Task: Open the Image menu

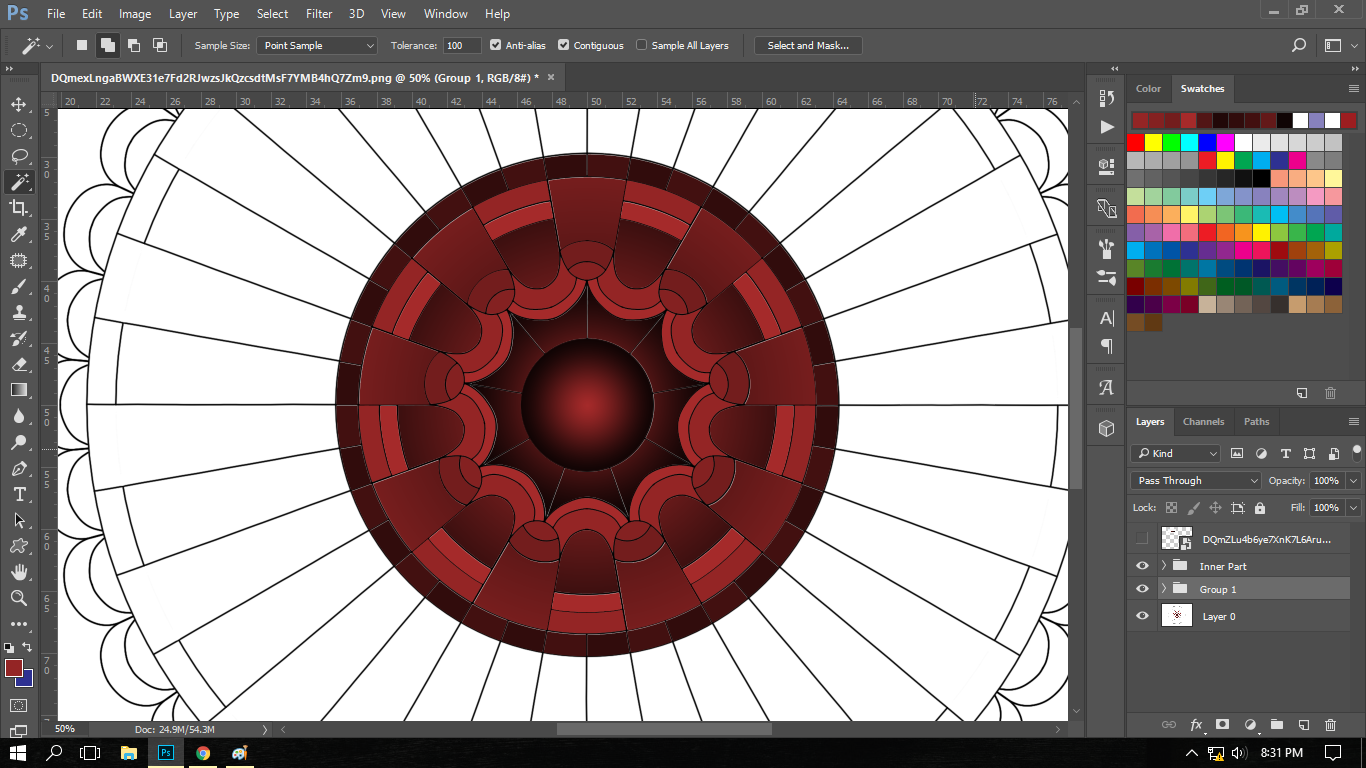Action: click(x=135, y=14)
